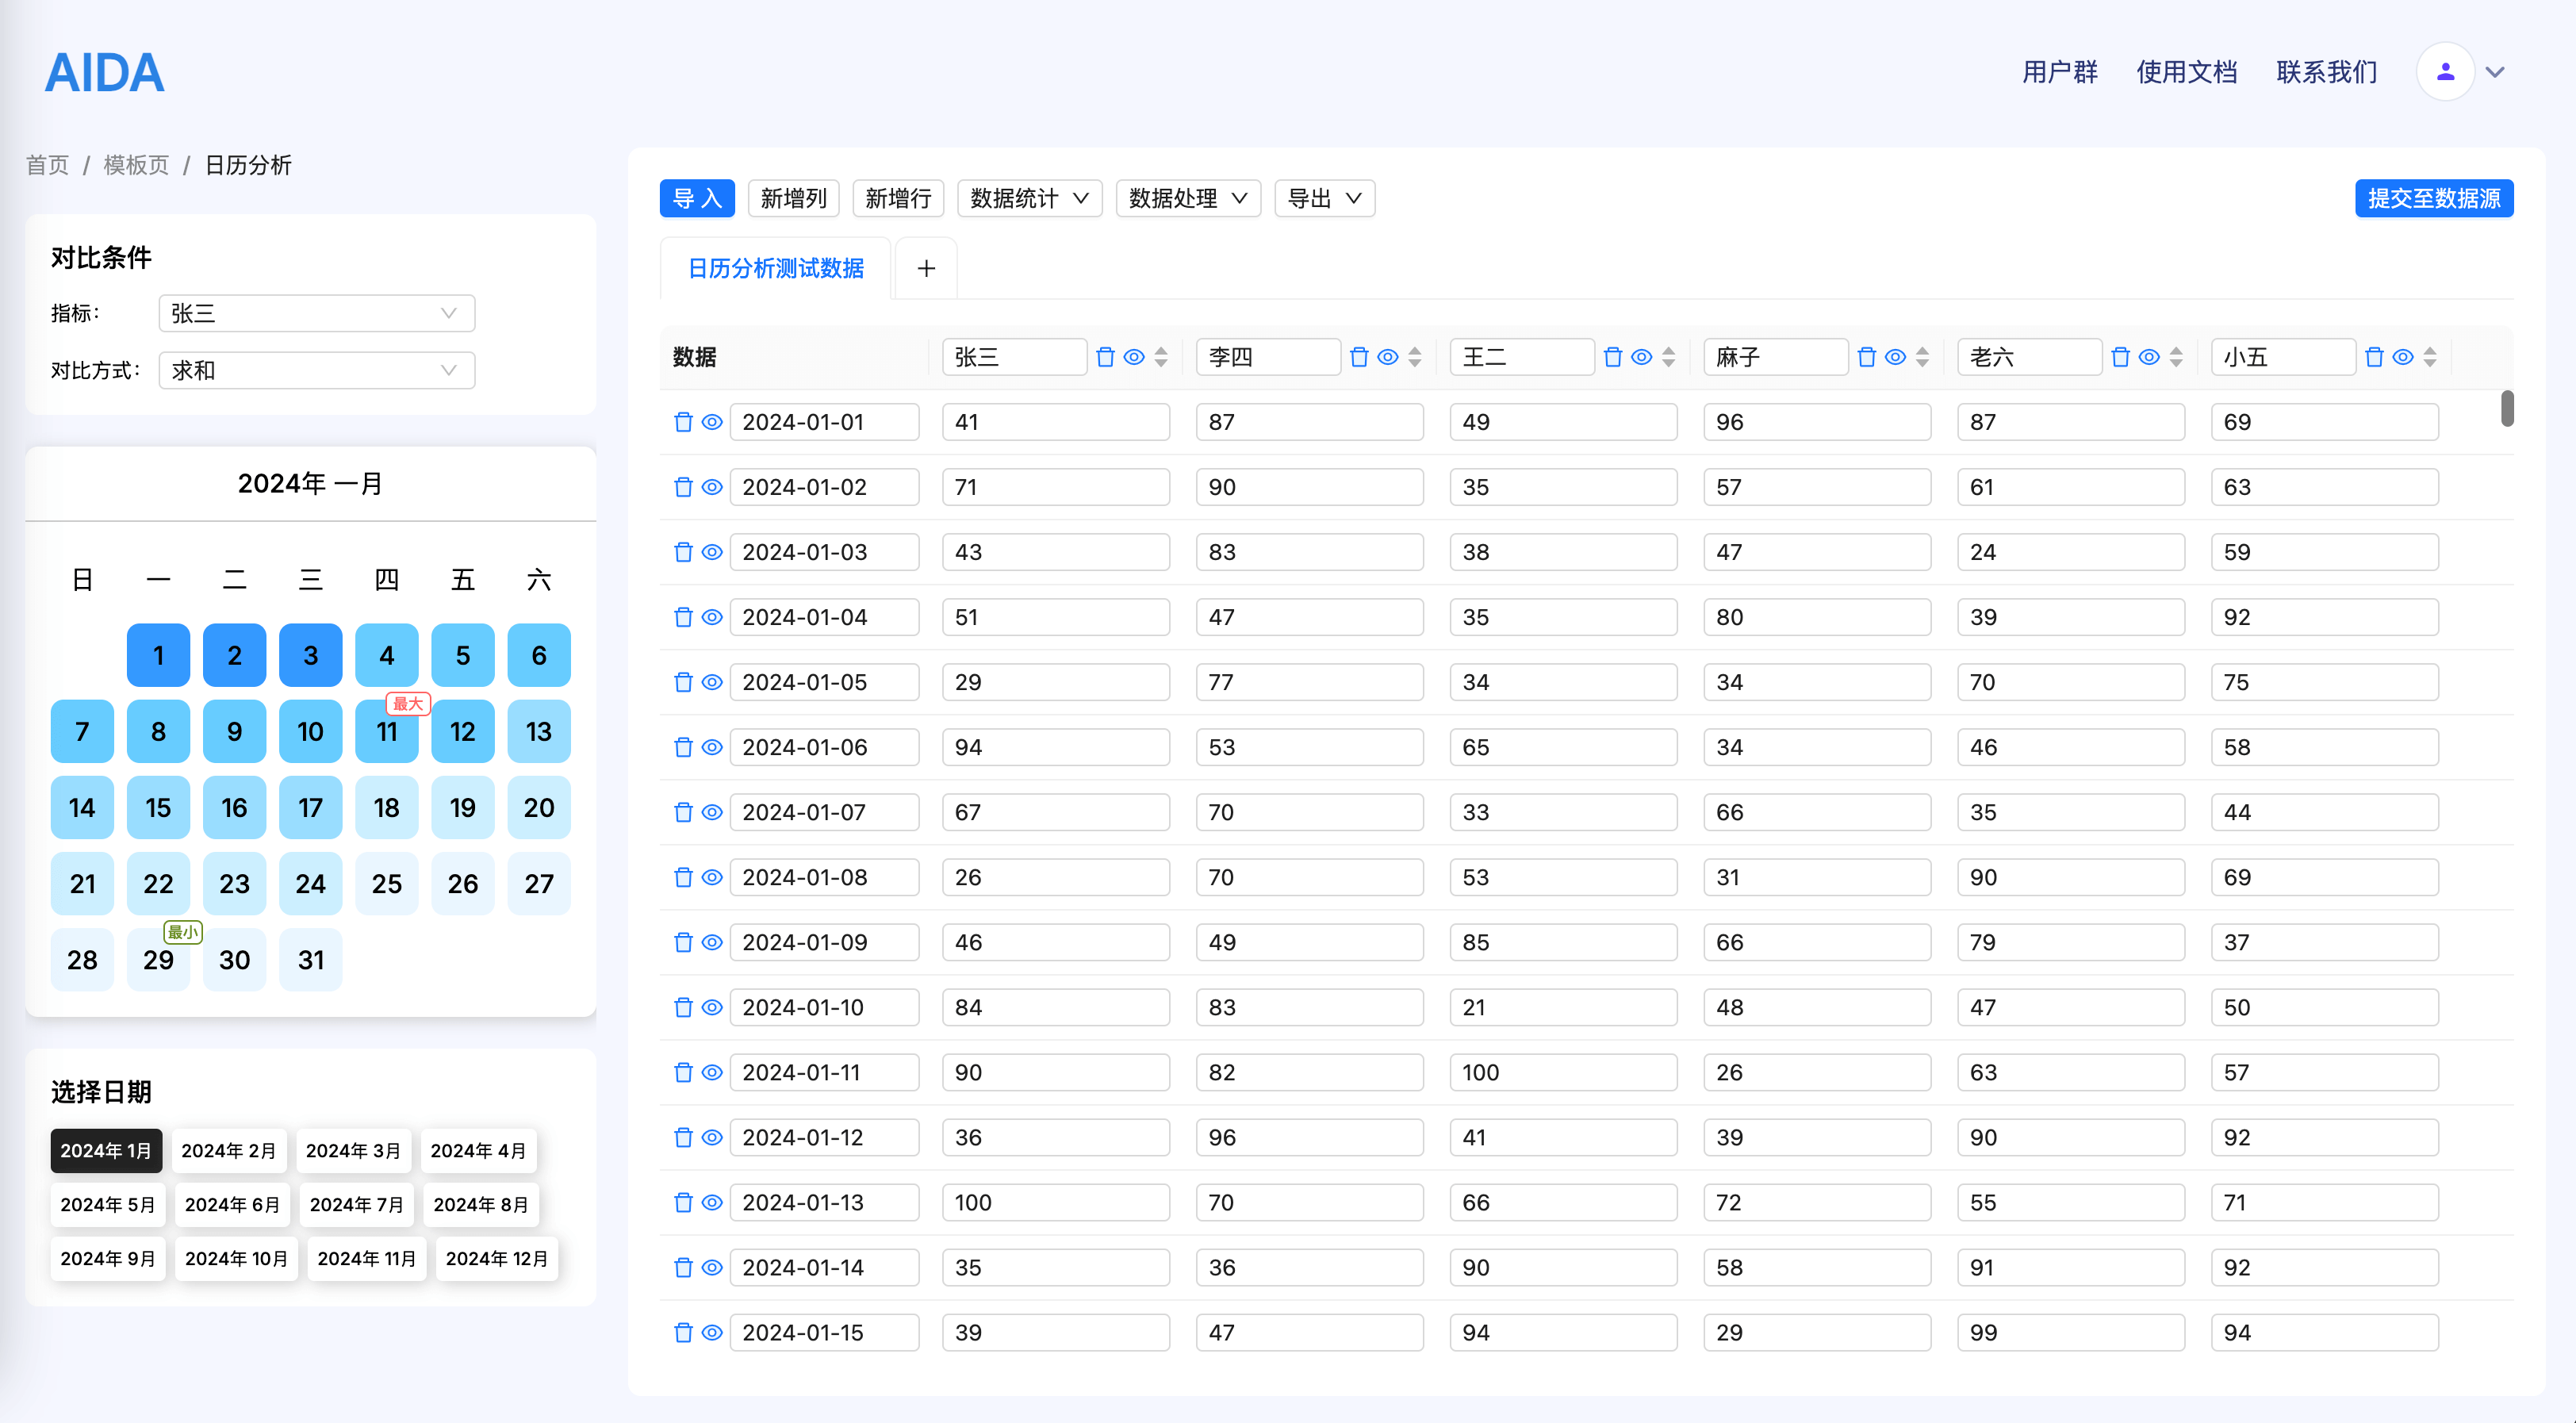2576x1423 pixels.
Task: Expand the 数据统计 dropdown
Action: [x=1029, y=198]
